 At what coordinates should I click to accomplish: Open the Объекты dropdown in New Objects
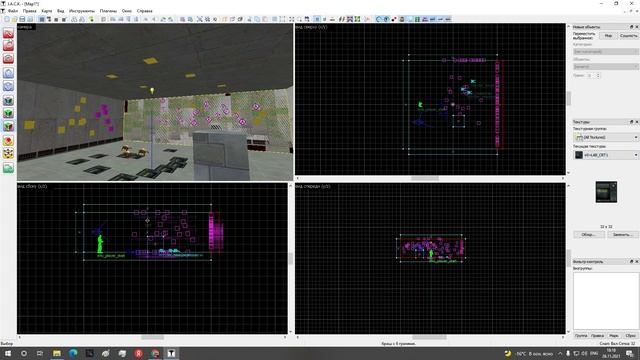pyautogui.click(x=606, y=66)
